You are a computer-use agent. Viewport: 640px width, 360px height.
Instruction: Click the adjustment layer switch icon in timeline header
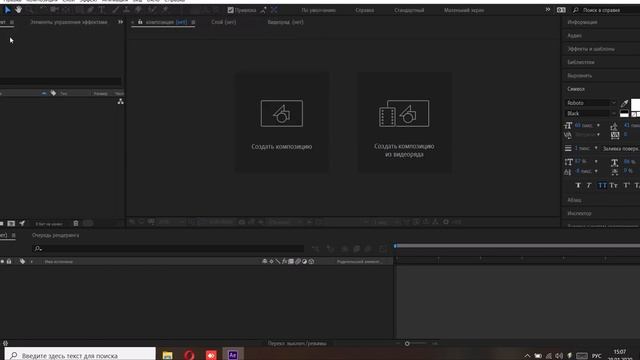[304, 261]
